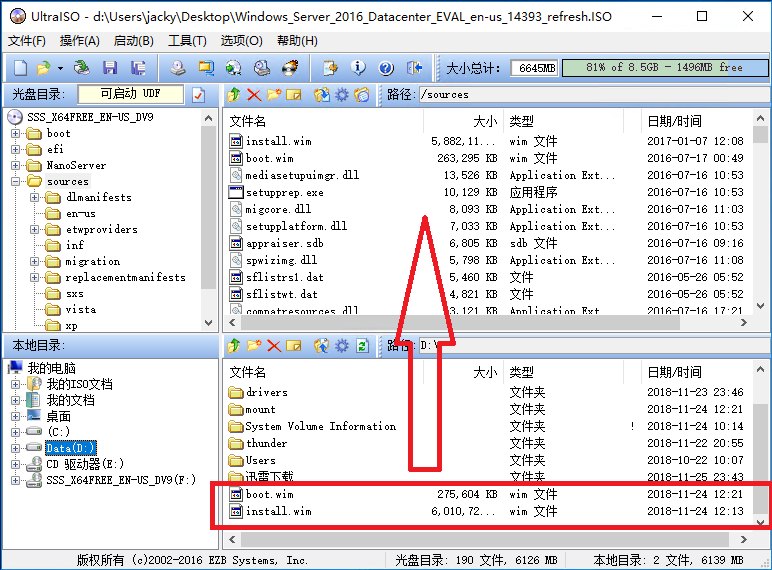Image resolution: width=772 pixels, height=570 pixels.
Task: Click the red X Delete icon in disc pane toolbar
Action: point(254,95)
